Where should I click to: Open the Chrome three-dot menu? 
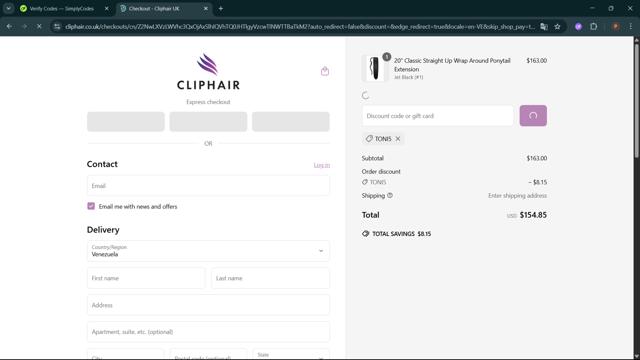tap(631, 27)
